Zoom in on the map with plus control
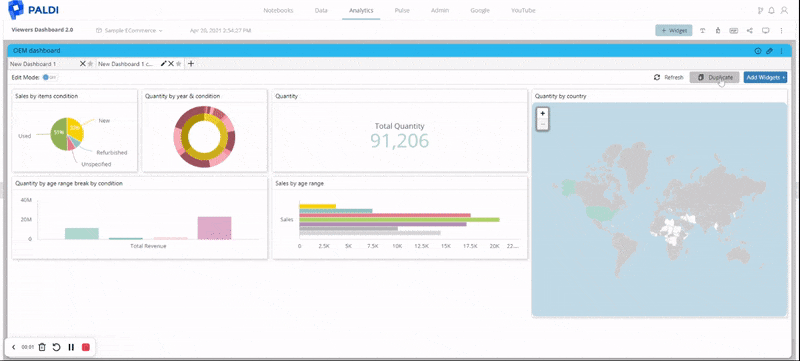This screenshot has width=800, height=361. (543, 114)
